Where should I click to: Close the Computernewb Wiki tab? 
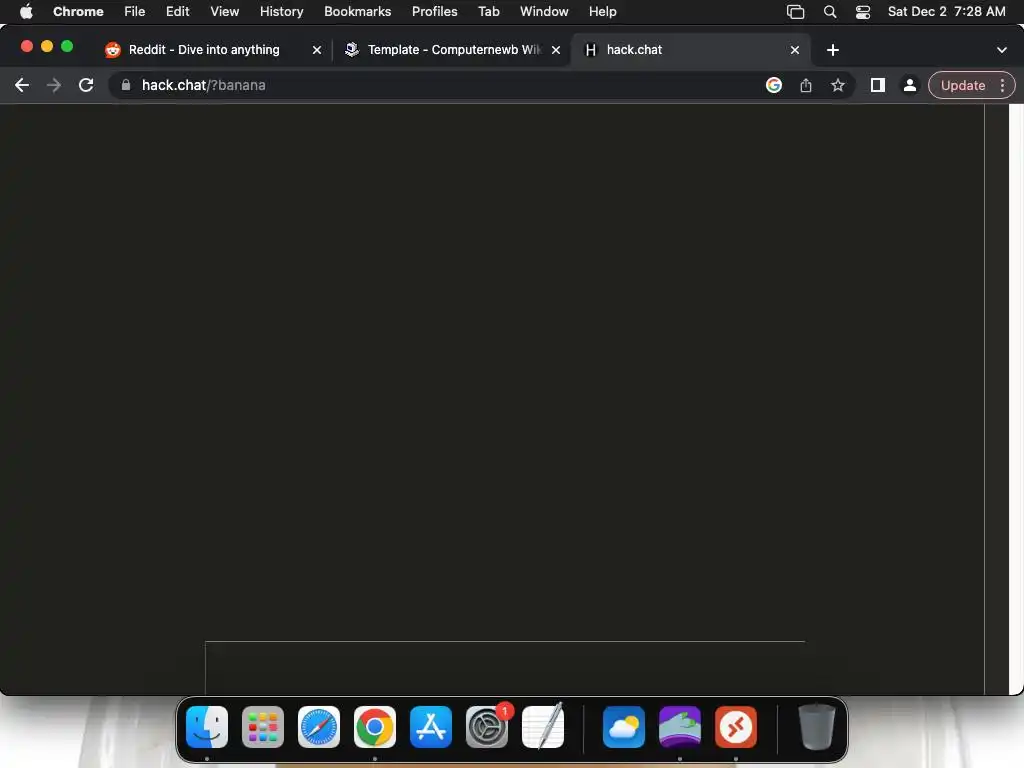coord(556,50)
